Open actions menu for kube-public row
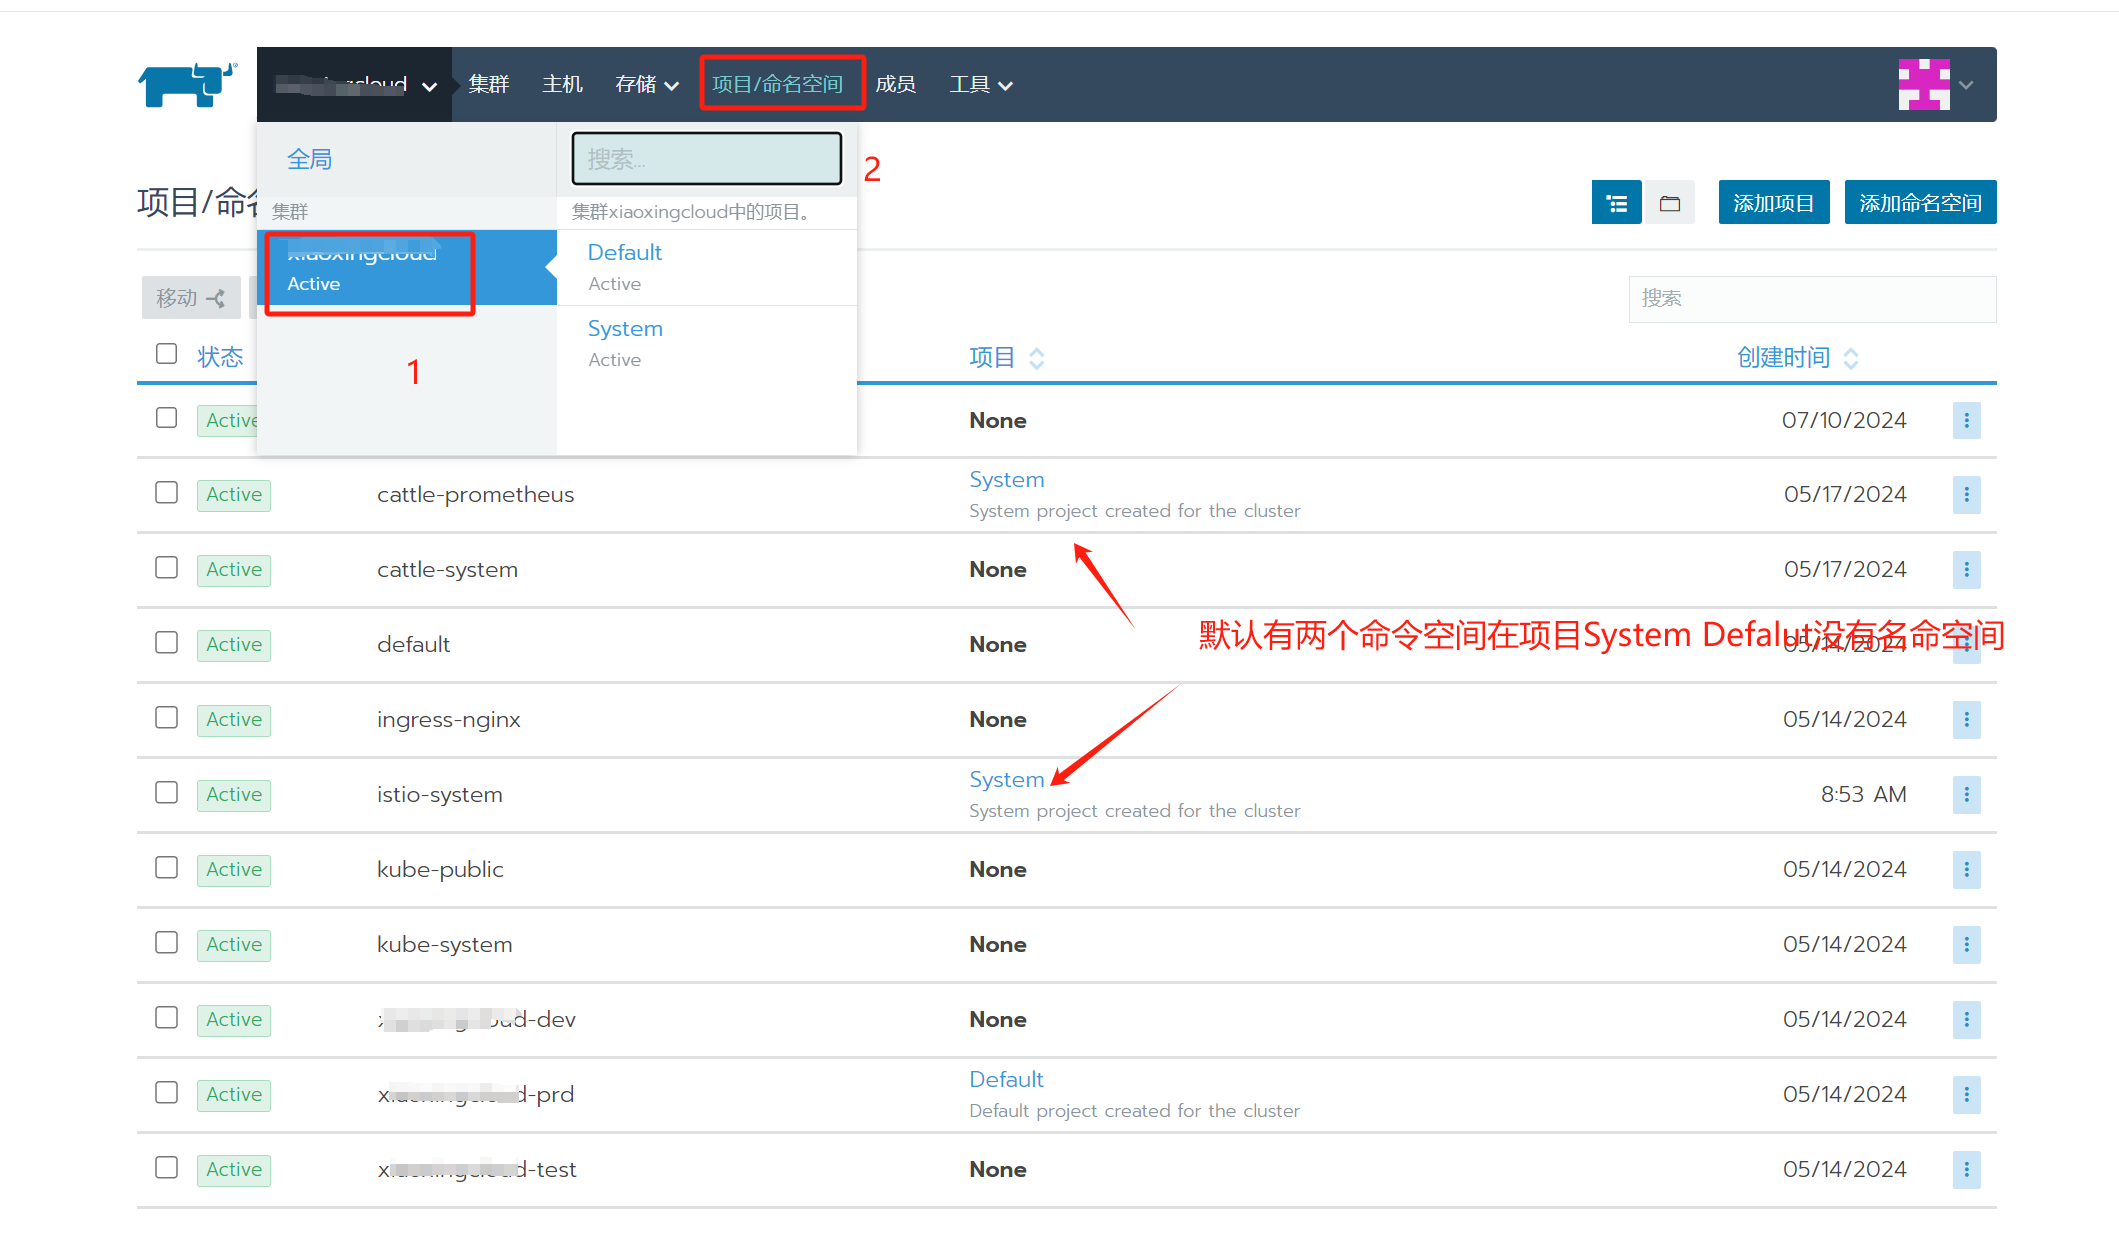 tap(1966, 870)
